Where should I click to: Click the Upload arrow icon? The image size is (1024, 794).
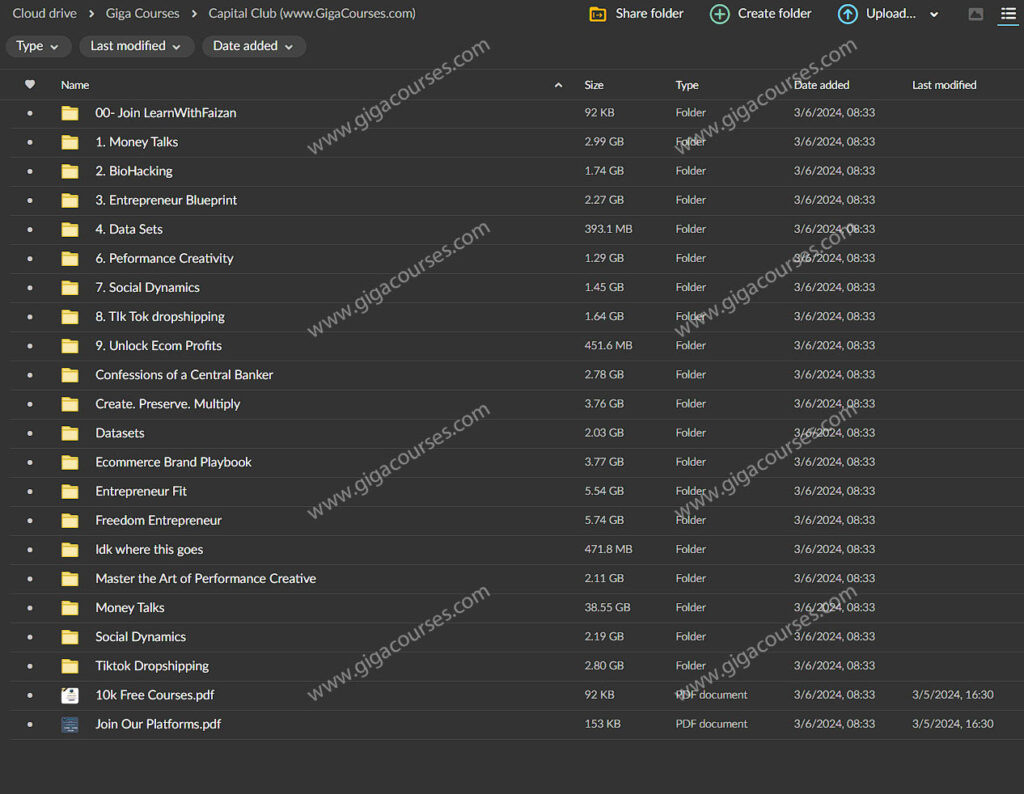pos(847,14)
